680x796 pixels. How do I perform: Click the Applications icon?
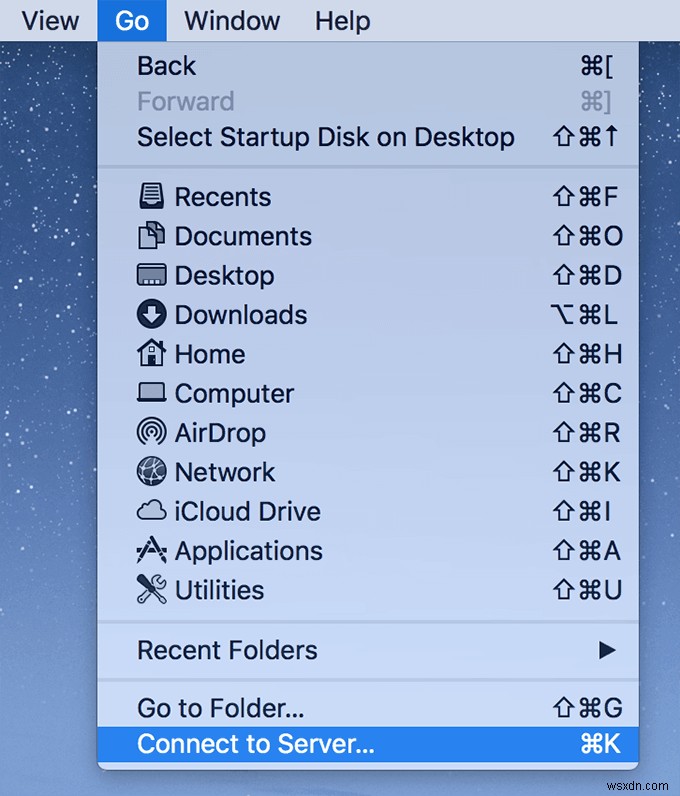pos(151,550)
